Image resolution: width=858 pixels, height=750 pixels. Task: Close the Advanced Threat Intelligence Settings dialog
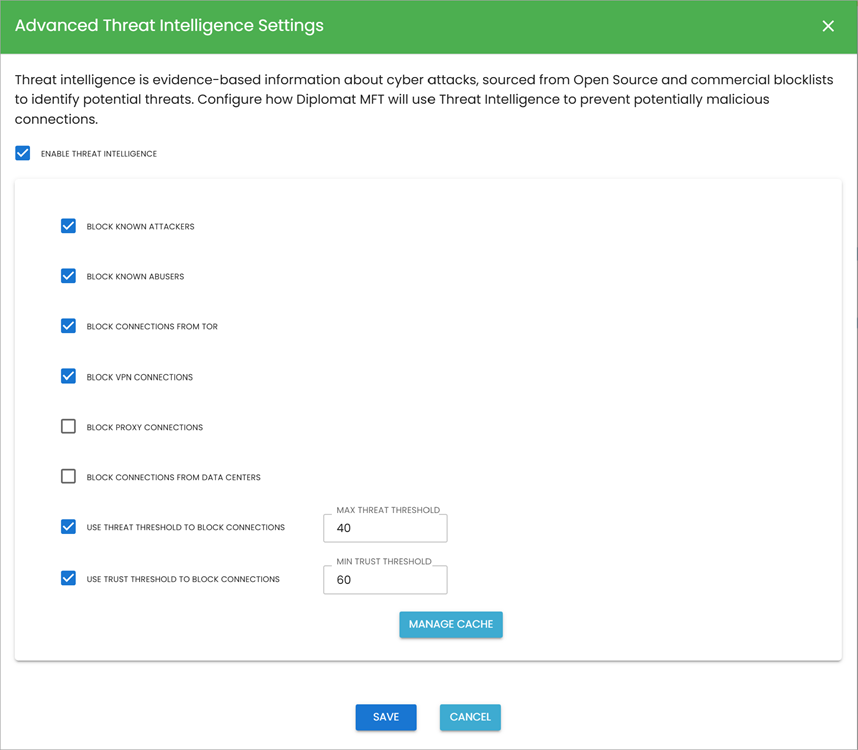[x=828, y=26]
